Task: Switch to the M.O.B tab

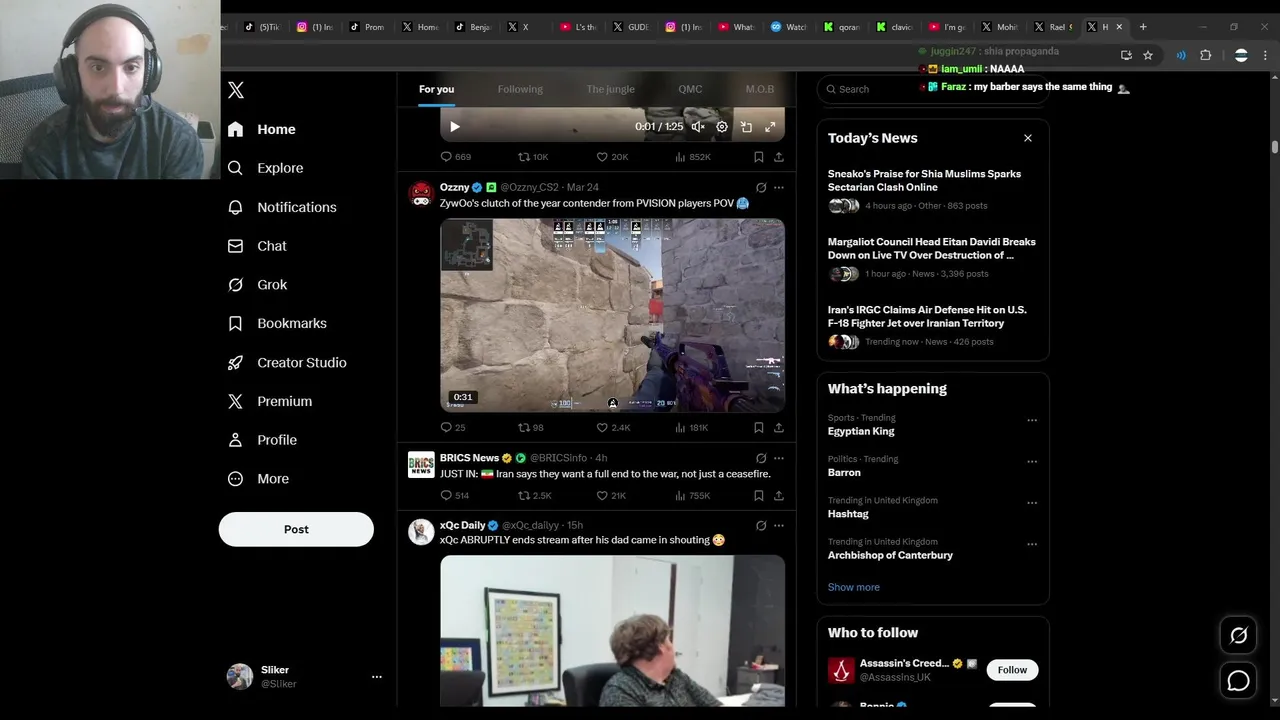Action: 759,89
